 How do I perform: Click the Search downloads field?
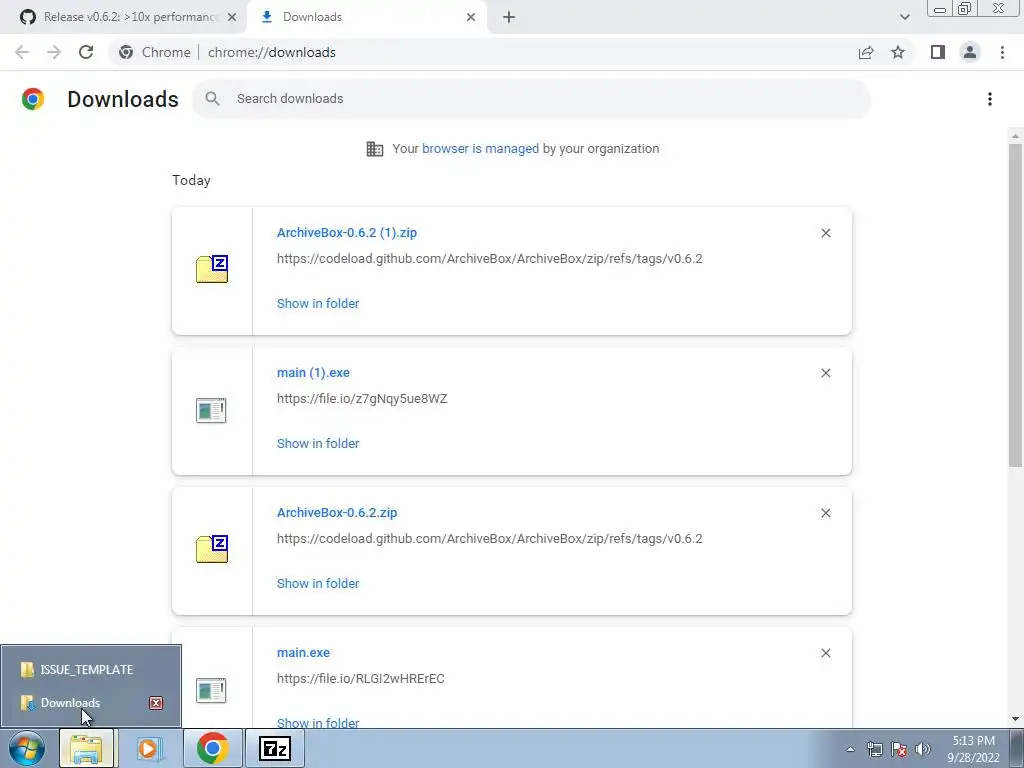(x=532, y=99)
